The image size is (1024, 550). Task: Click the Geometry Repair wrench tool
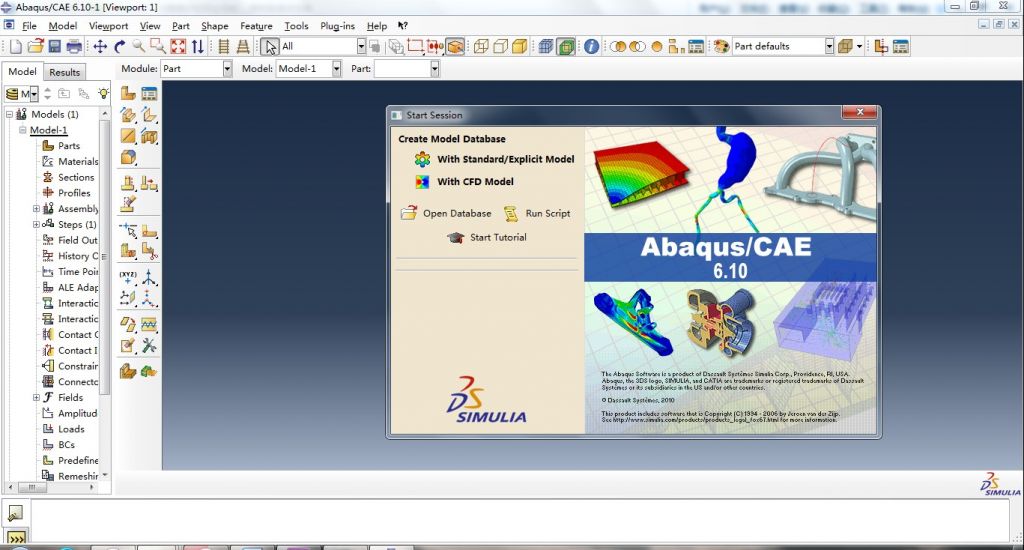coord(149,346)
